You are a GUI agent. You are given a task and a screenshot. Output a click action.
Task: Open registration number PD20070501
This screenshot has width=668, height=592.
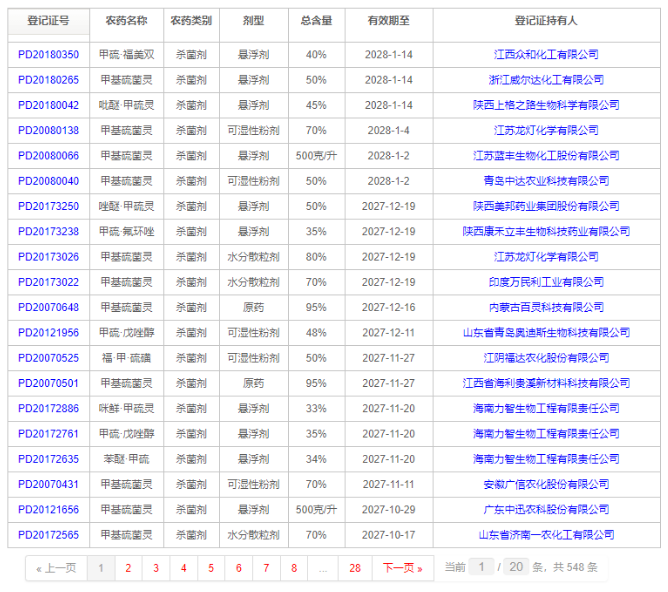[x=48, y=383]
